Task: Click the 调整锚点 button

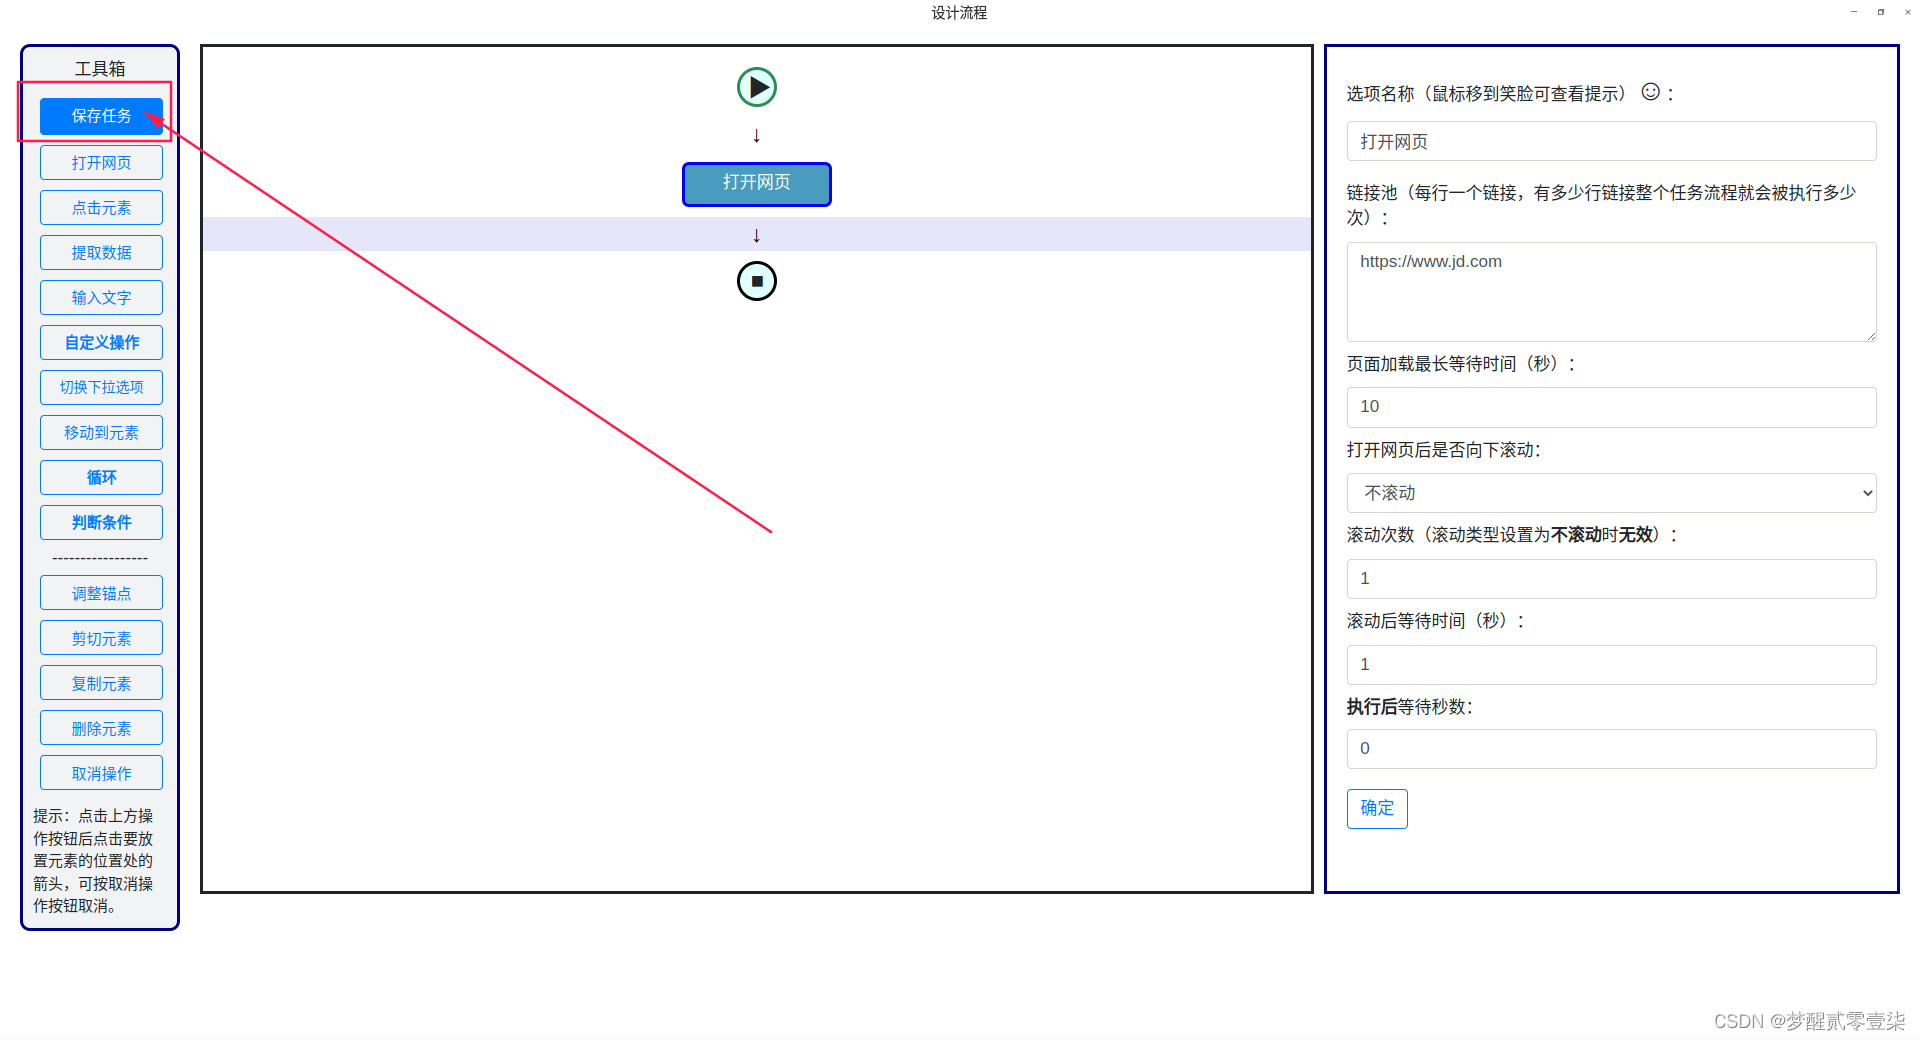Action: pos(101,593)
